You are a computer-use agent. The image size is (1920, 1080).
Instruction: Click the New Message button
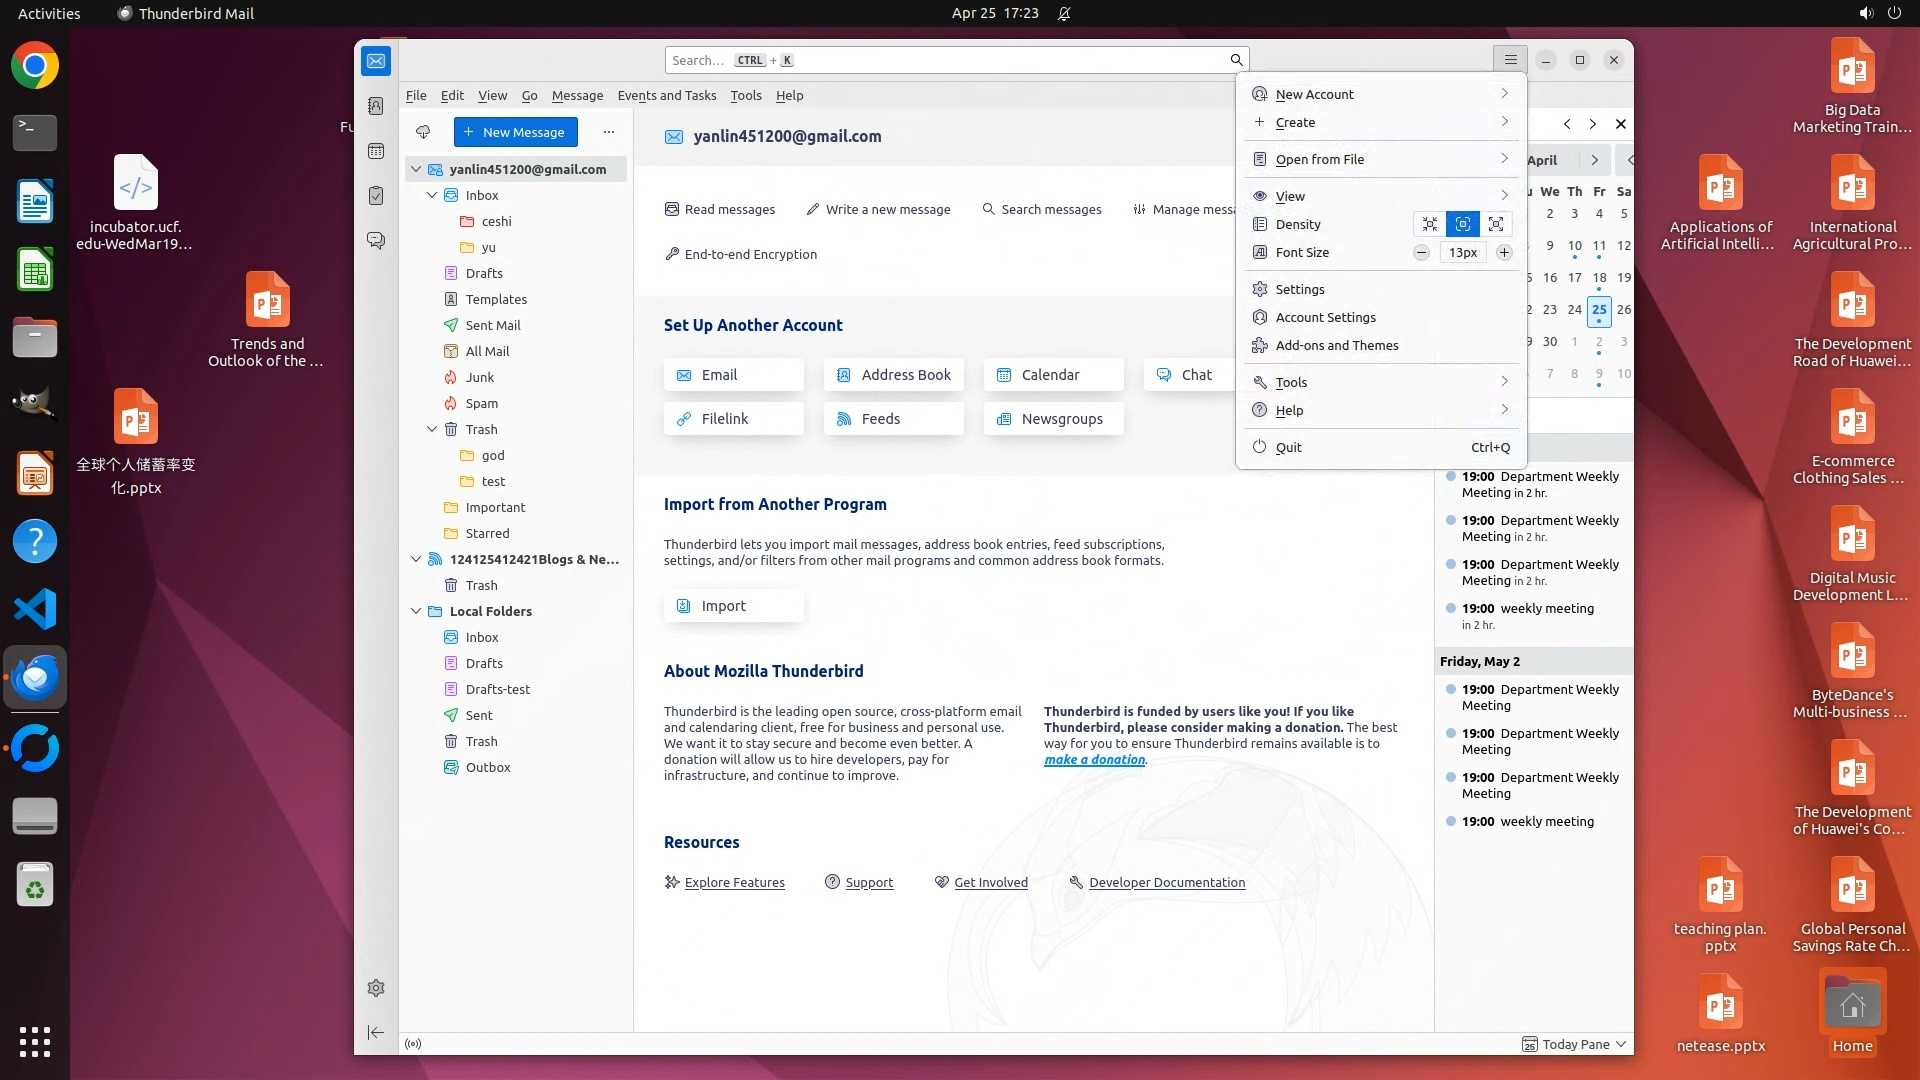pyautogui.click(x=515, y=132)
